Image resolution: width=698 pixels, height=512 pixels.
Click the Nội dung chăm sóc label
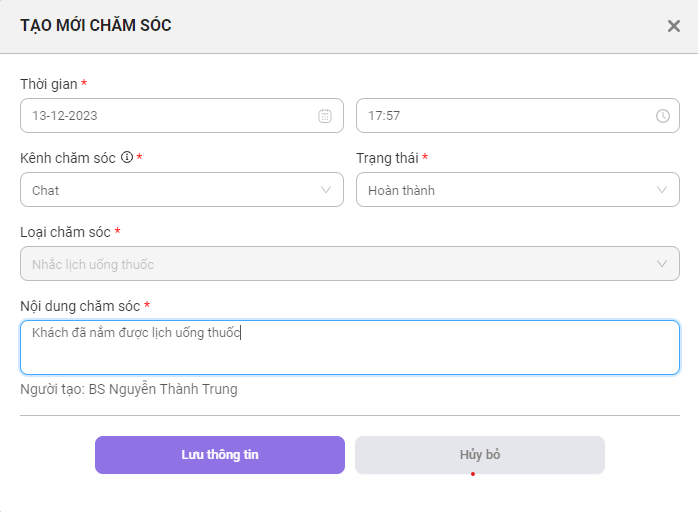point(80,306)
